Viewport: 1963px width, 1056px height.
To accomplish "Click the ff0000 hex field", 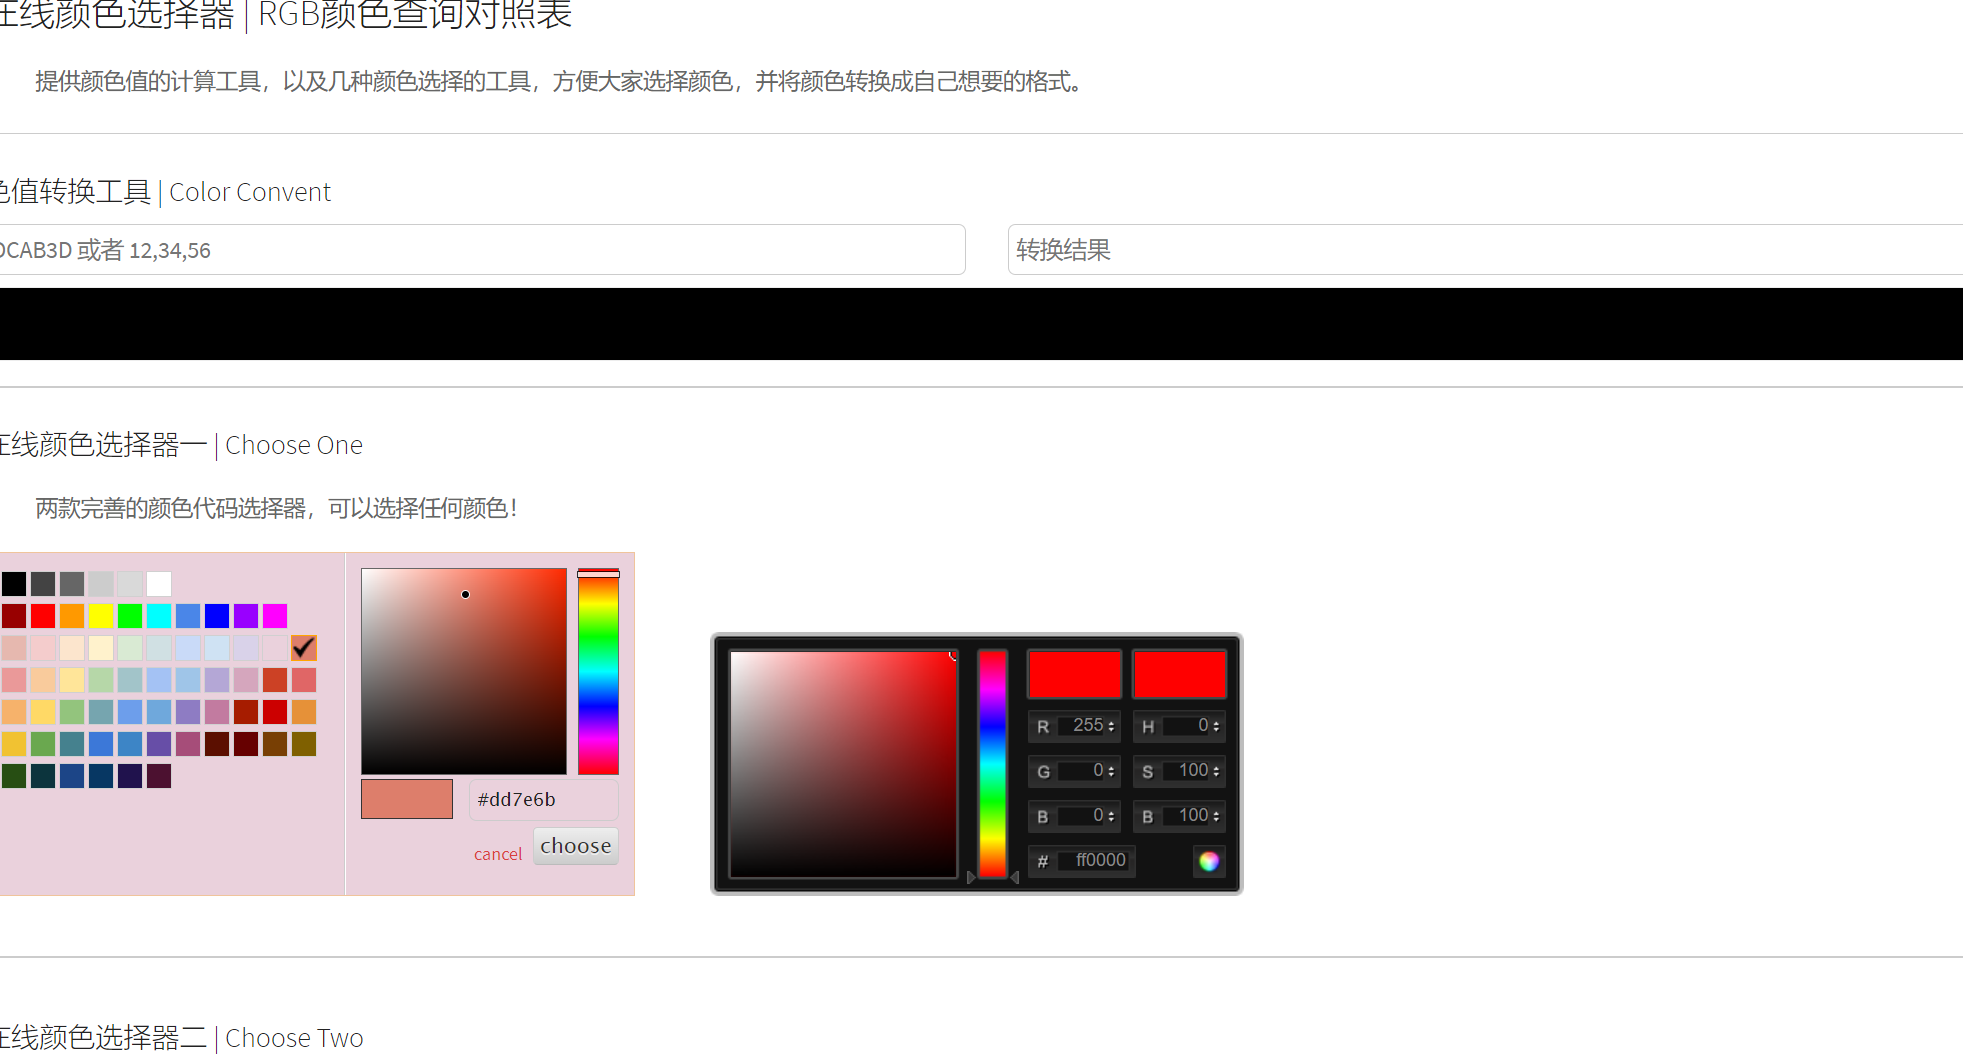I will [x=1099, y=860].
